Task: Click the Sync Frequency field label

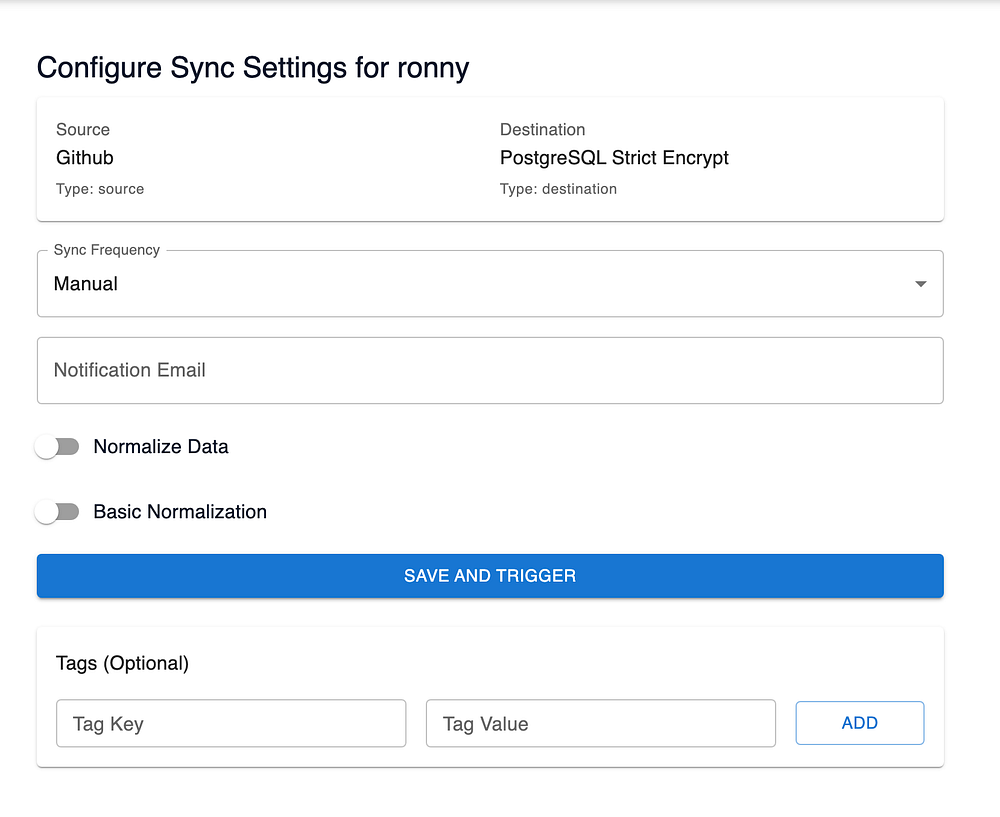Action: pos(106,250)
